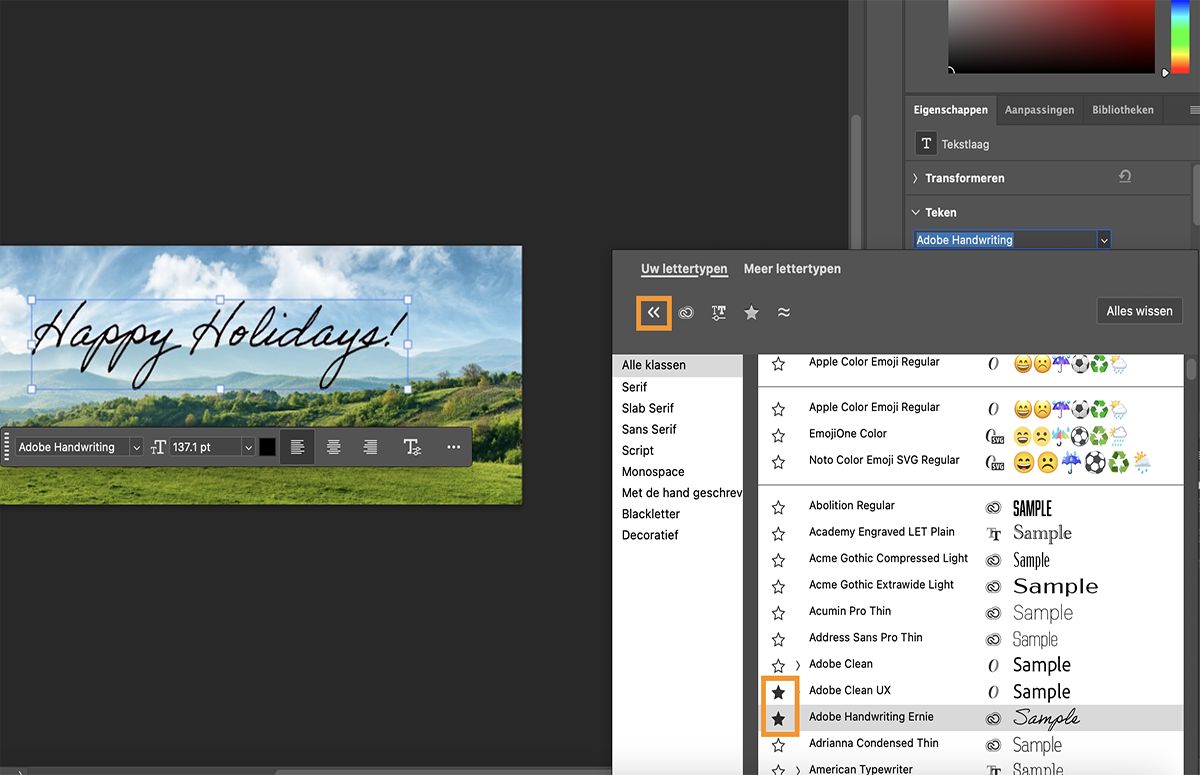Show only variable fonts with TT icon
1200x775 pixels.
[x=718, y=312]
